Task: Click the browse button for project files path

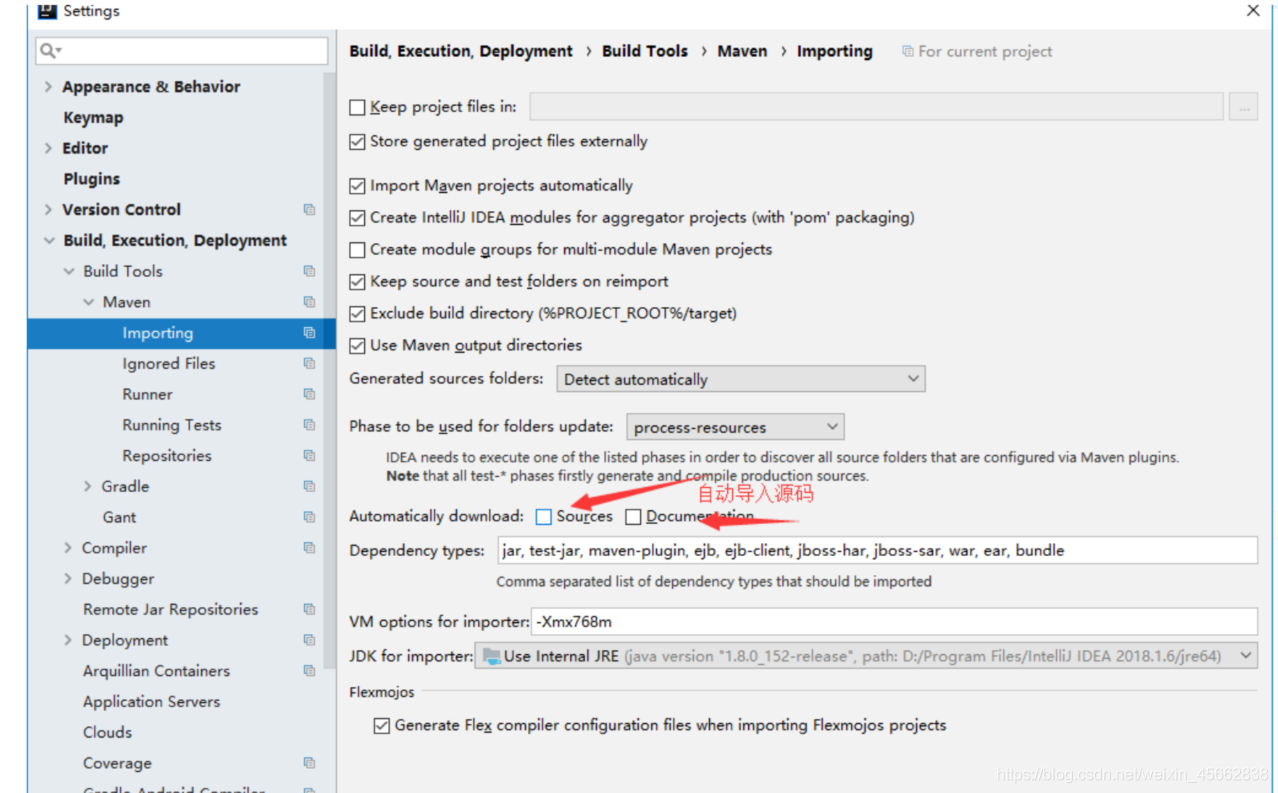Action: pyautogui.click(x=1243, y=107)
